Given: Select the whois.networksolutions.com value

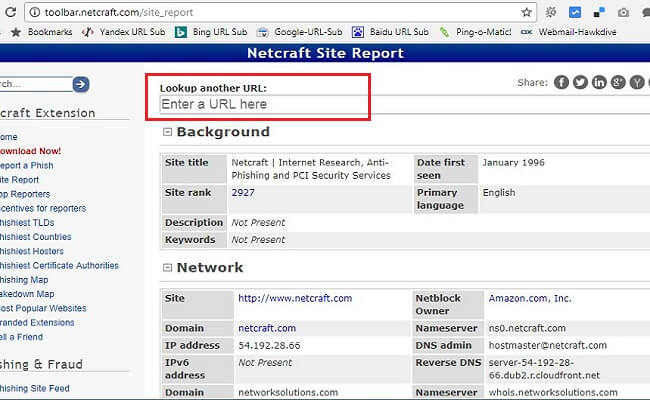Looking at the screenshot, I should click(x=553, y=393).
